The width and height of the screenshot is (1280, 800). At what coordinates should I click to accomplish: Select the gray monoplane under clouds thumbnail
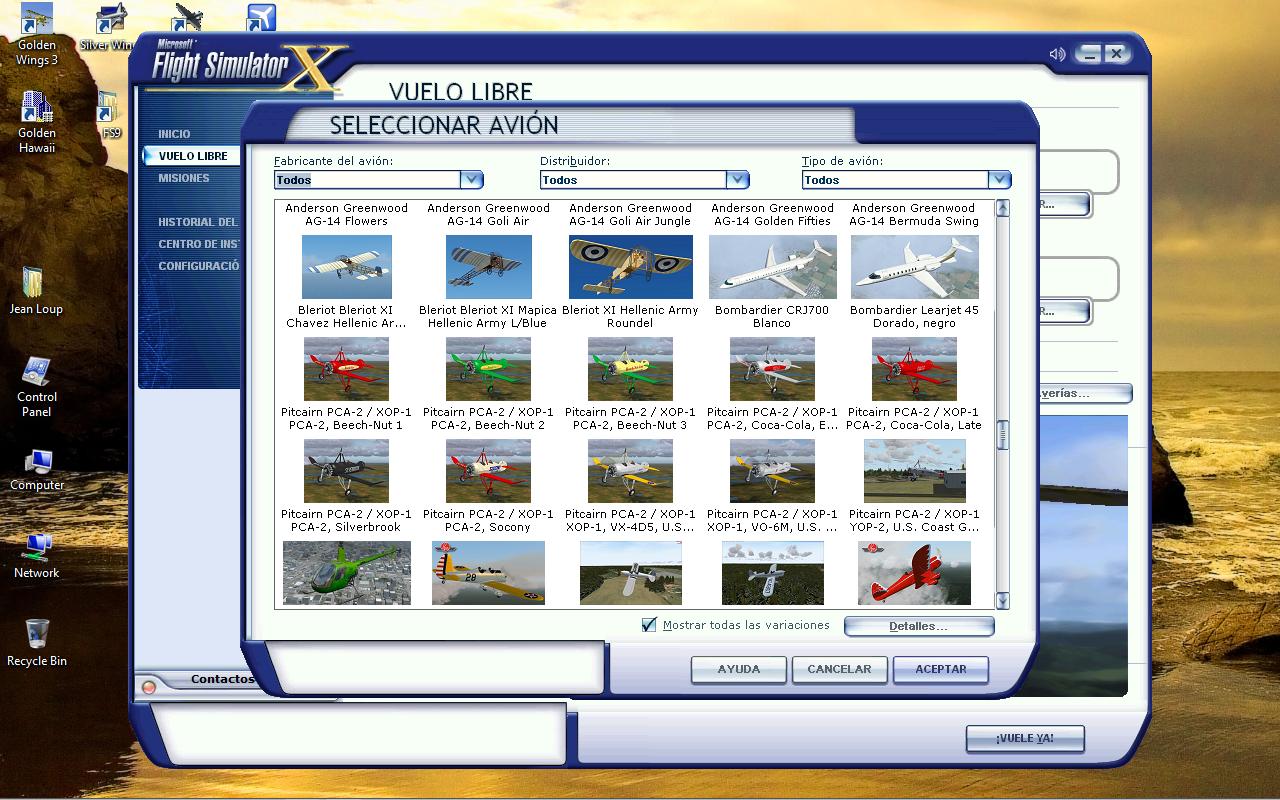(773, 573)
